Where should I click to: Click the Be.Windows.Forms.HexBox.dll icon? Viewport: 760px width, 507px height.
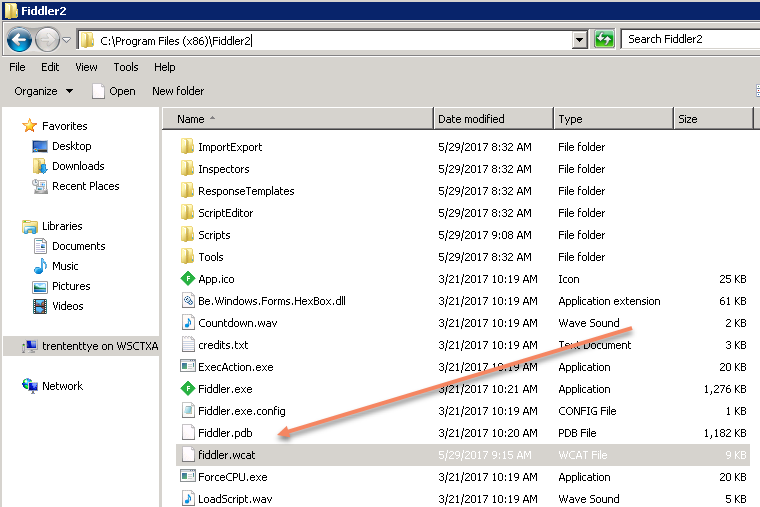(x=187, y=301)
